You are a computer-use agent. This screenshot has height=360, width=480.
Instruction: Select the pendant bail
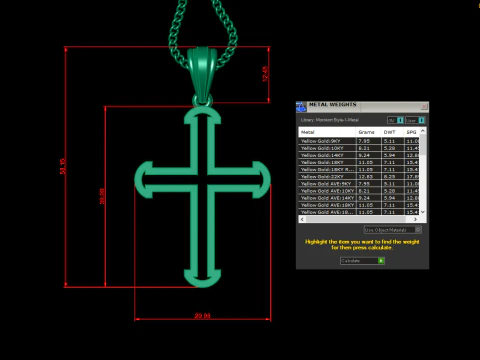point(202,76)
